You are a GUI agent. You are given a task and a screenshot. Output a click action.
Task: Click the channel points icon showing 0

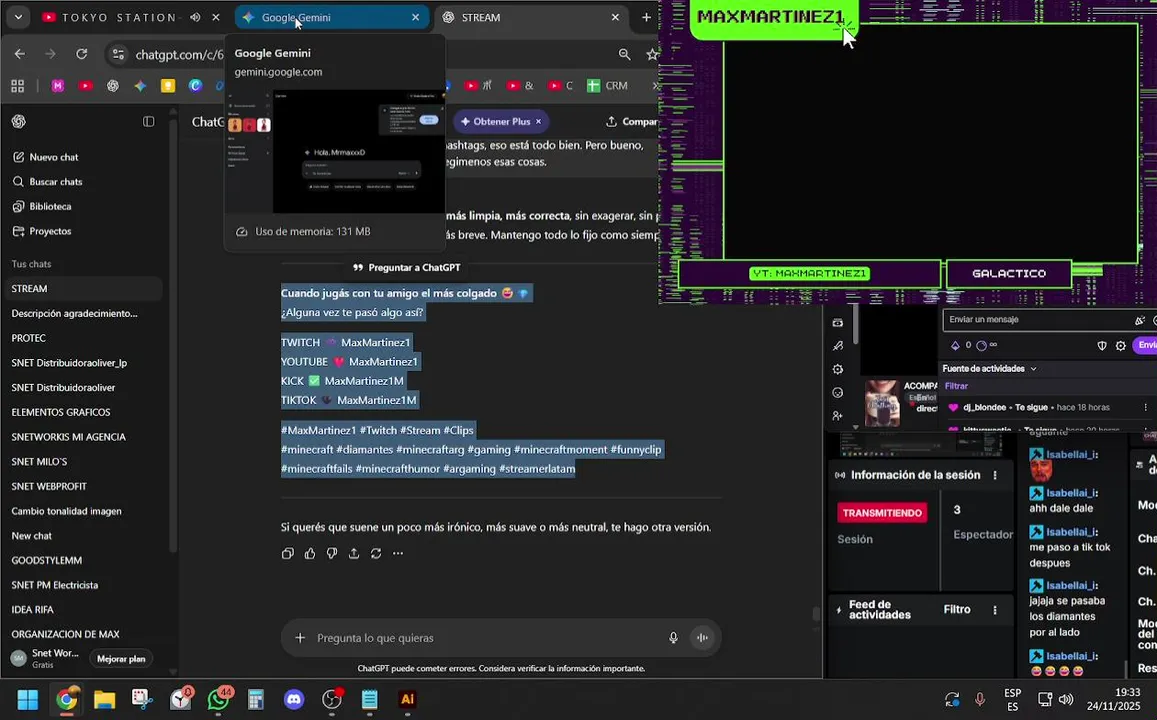click(x=961, y=345)
